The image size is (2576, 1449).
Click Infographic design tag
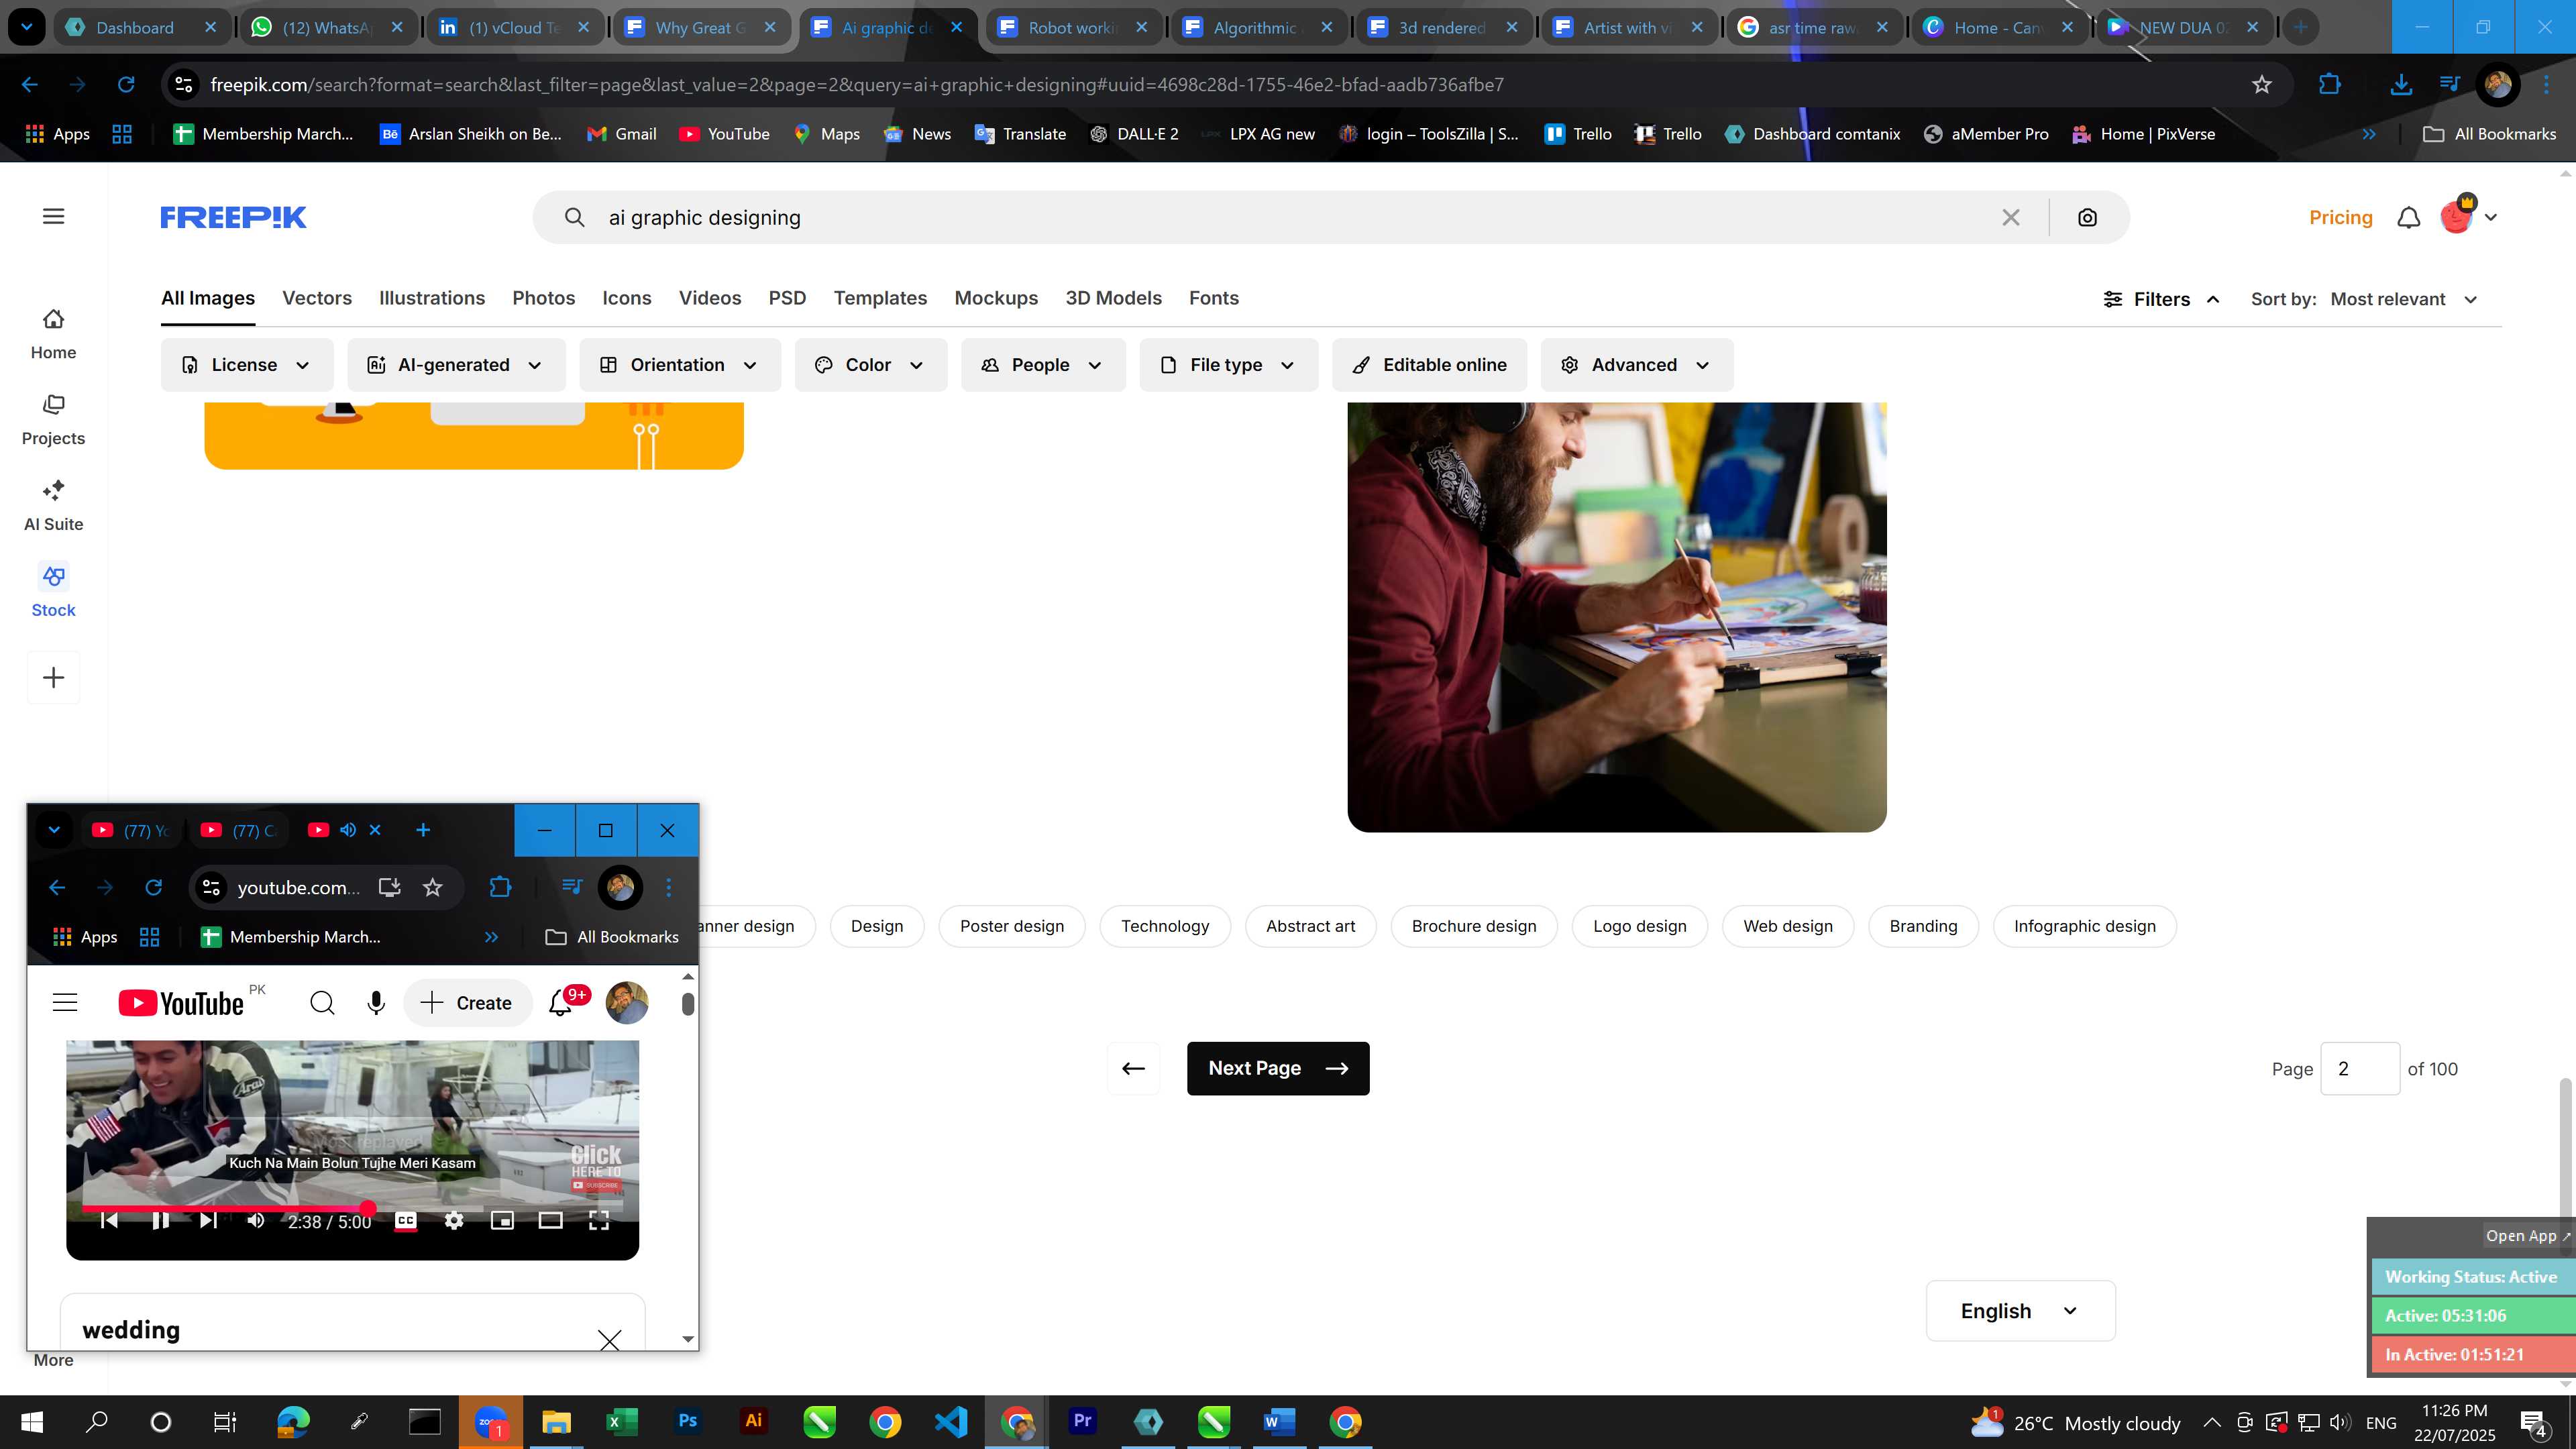(x=2085, y=926)
